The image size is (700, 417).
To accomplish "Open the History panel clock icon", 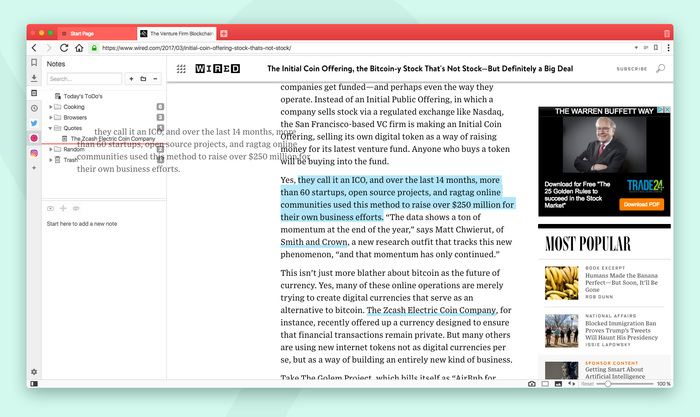I will (33, 108).
